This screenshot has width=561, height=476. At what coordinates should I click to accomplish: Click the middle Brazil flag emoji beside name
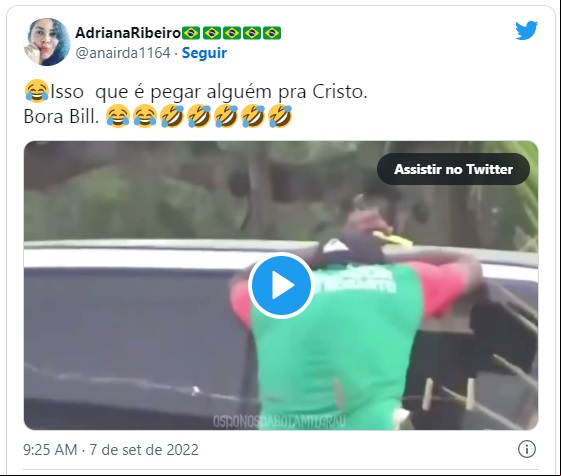pos(231,33)
